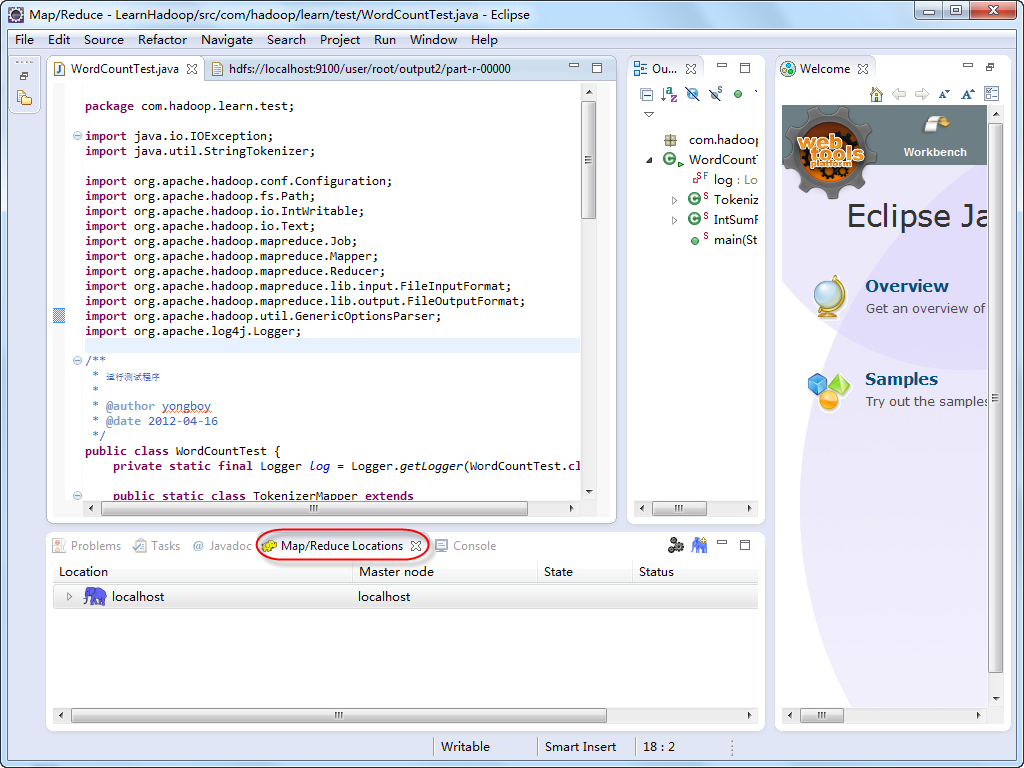Collapse All members in the Outline view
1024x768 pixels.
click(647, 93)
